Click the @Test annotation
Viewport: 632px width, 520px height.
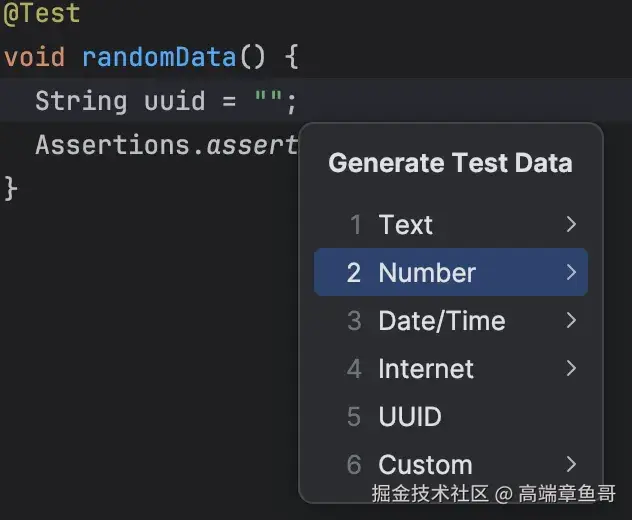(x=41, y=15)
